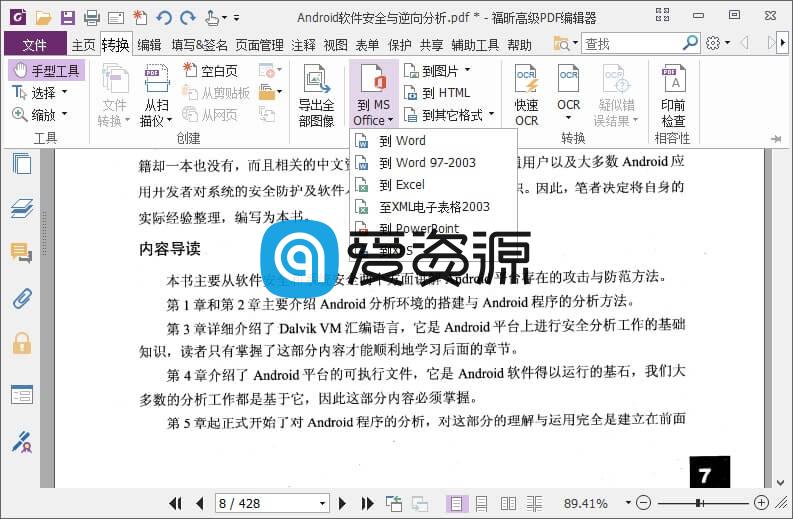Export all images (导出全部图像)
The width and height of the screenshot is (793, 519).
pyautogui.click(x=317, y=95)
